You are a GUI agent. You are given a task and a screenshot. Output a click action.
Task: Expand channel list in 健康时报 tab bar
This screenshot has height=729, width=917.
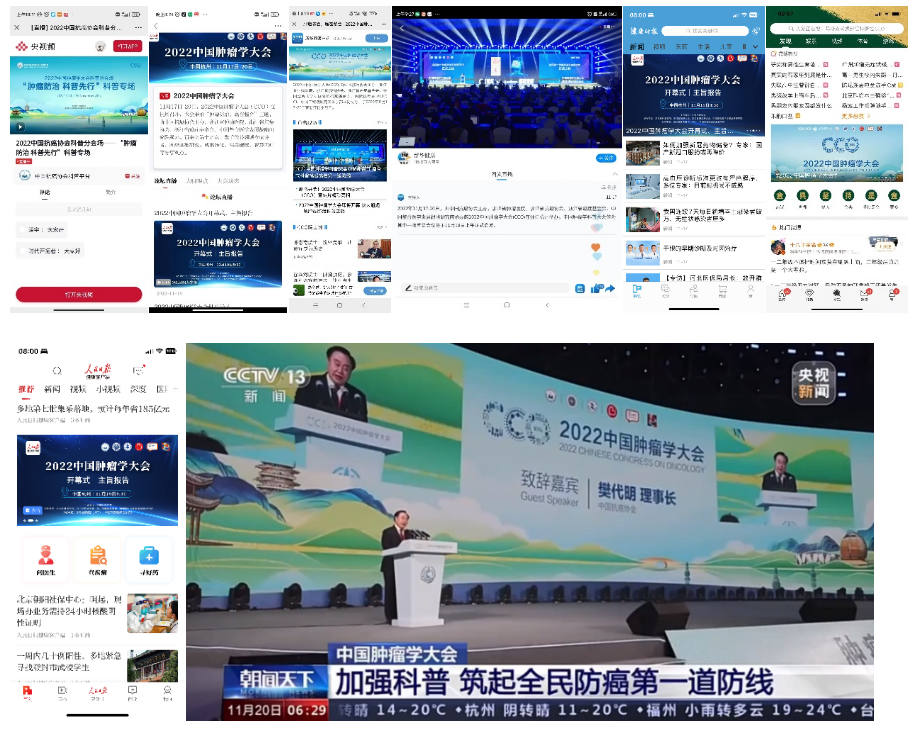click(x=757, y=46)
